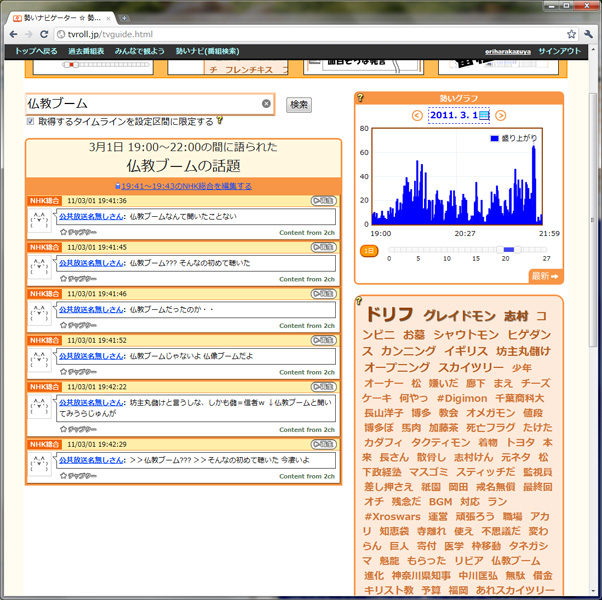Click the トップへ戻る menu item
This screenshot has height=600, width=602.
[x=36, y=51]
